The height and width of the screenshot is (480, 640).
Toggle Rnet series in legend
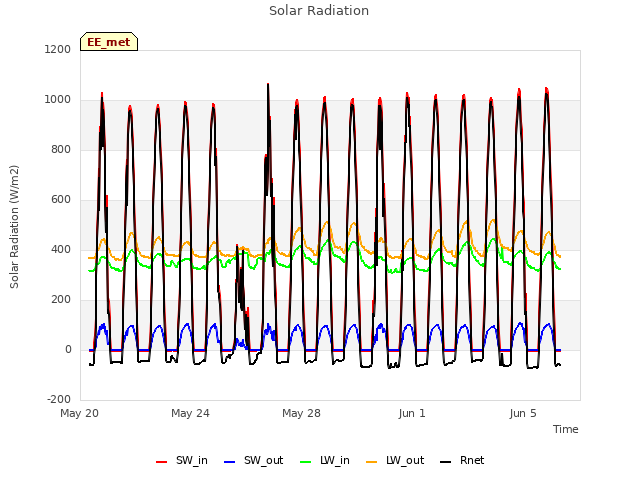pyautogui.click(x=462, y=461)
